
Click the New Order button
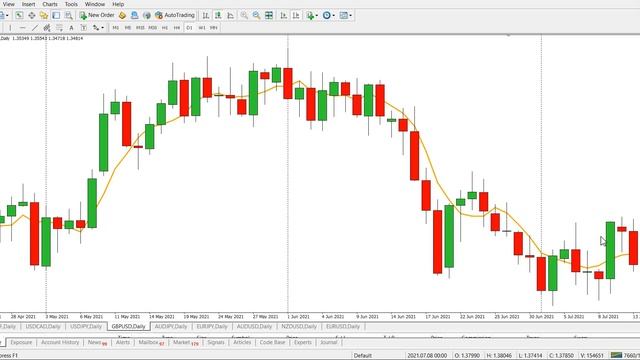click(97, 16)
